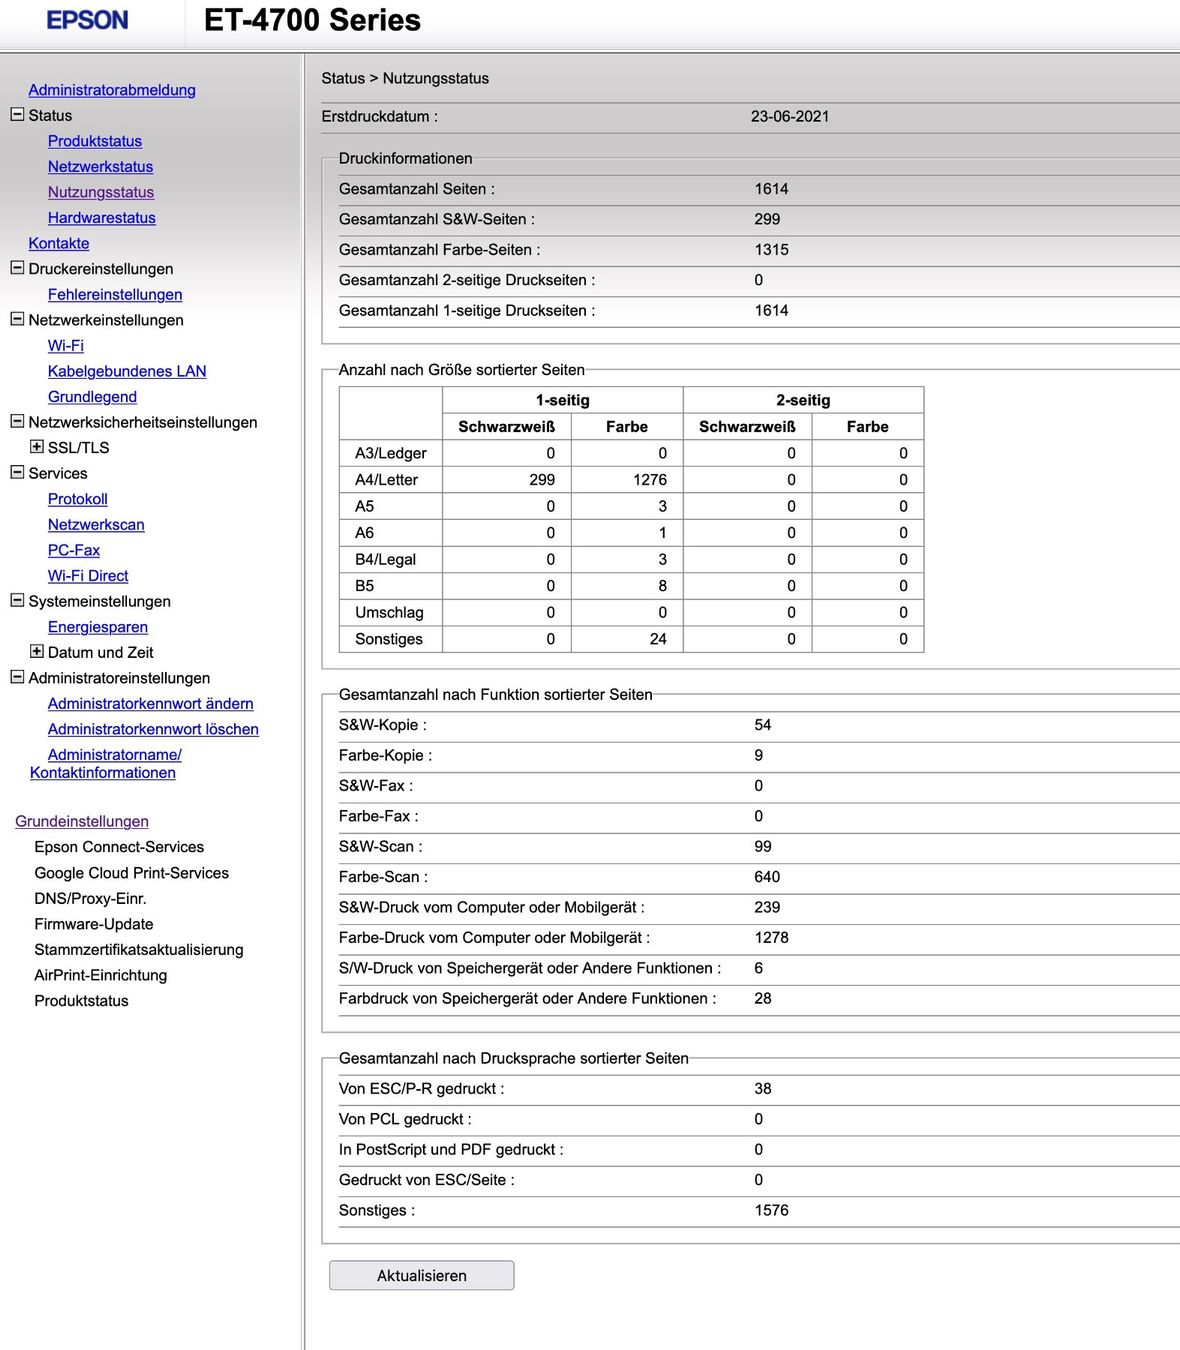Expand the SSL/TLS node

coord(37,447)
